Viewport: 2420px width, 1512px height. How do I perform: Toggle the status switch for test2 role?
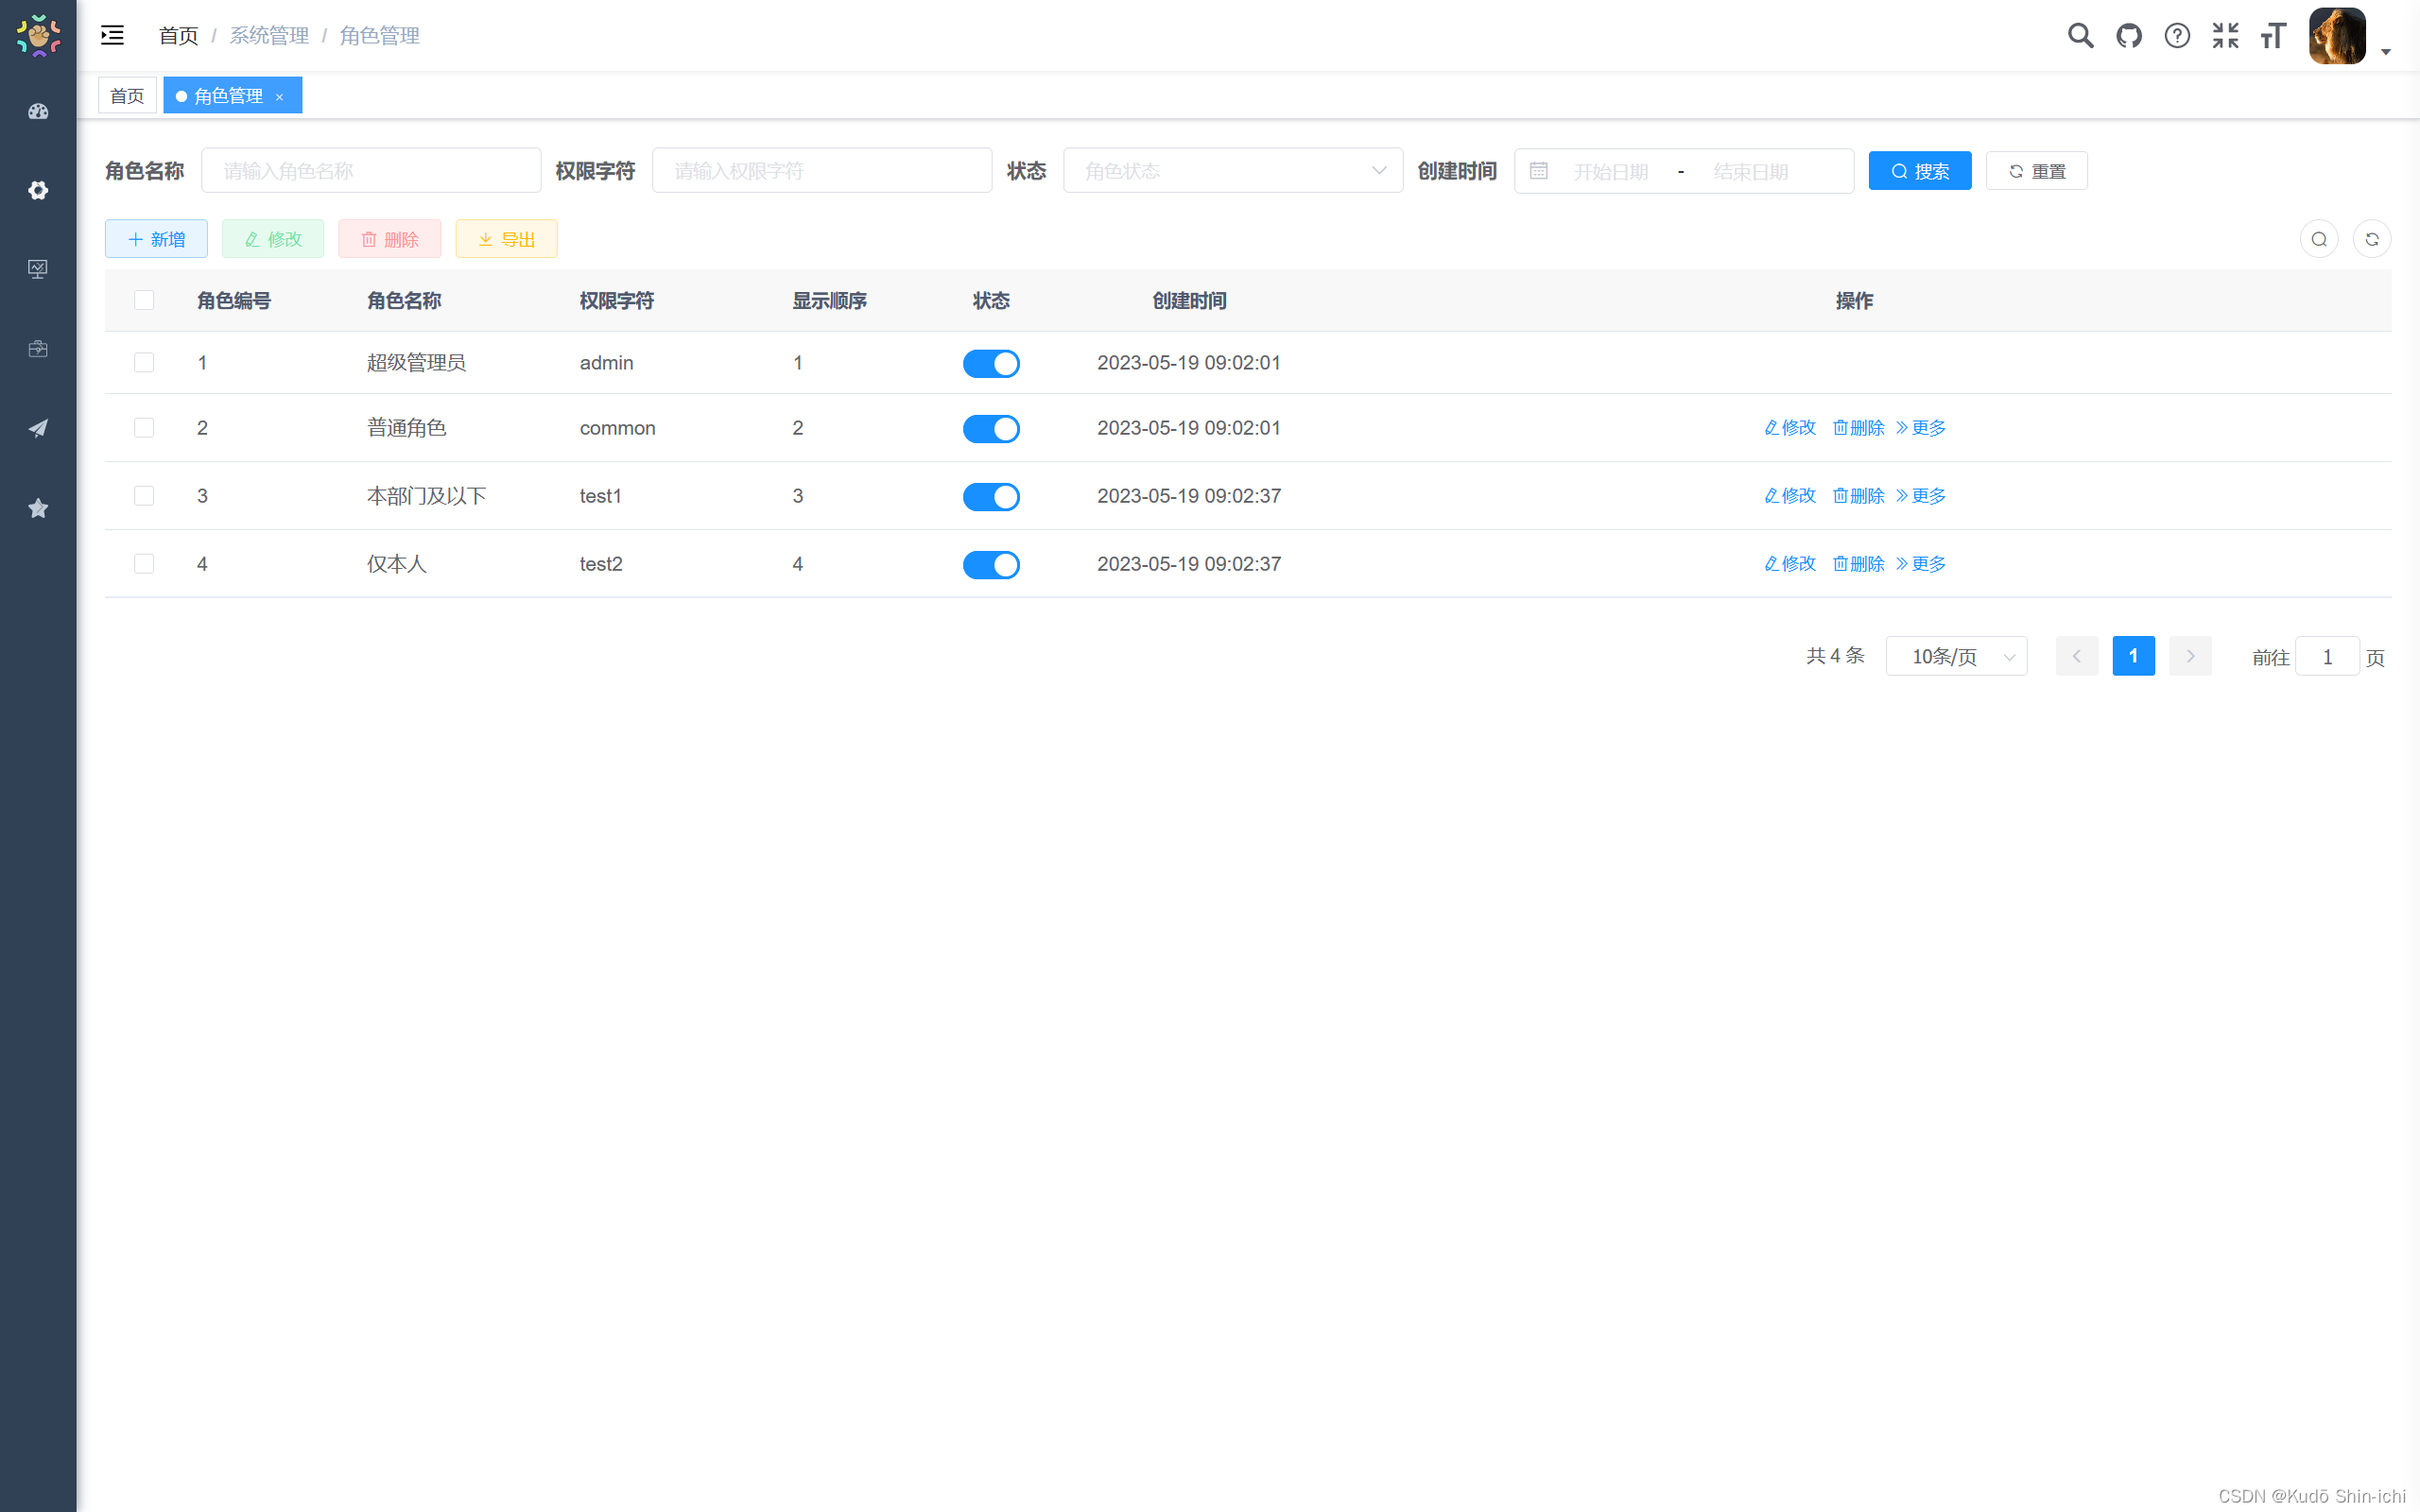991,565
